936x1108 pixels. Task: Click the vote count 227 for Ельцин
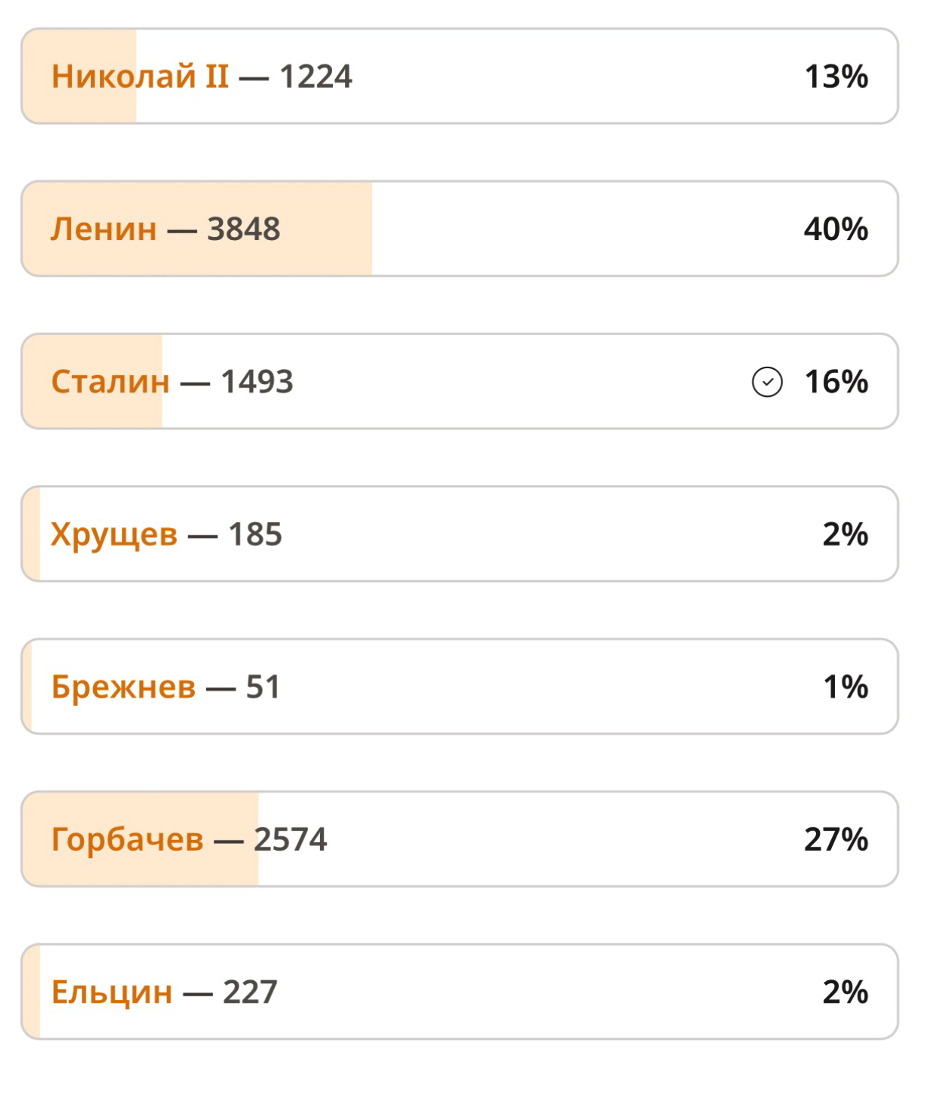coord(250,992)
